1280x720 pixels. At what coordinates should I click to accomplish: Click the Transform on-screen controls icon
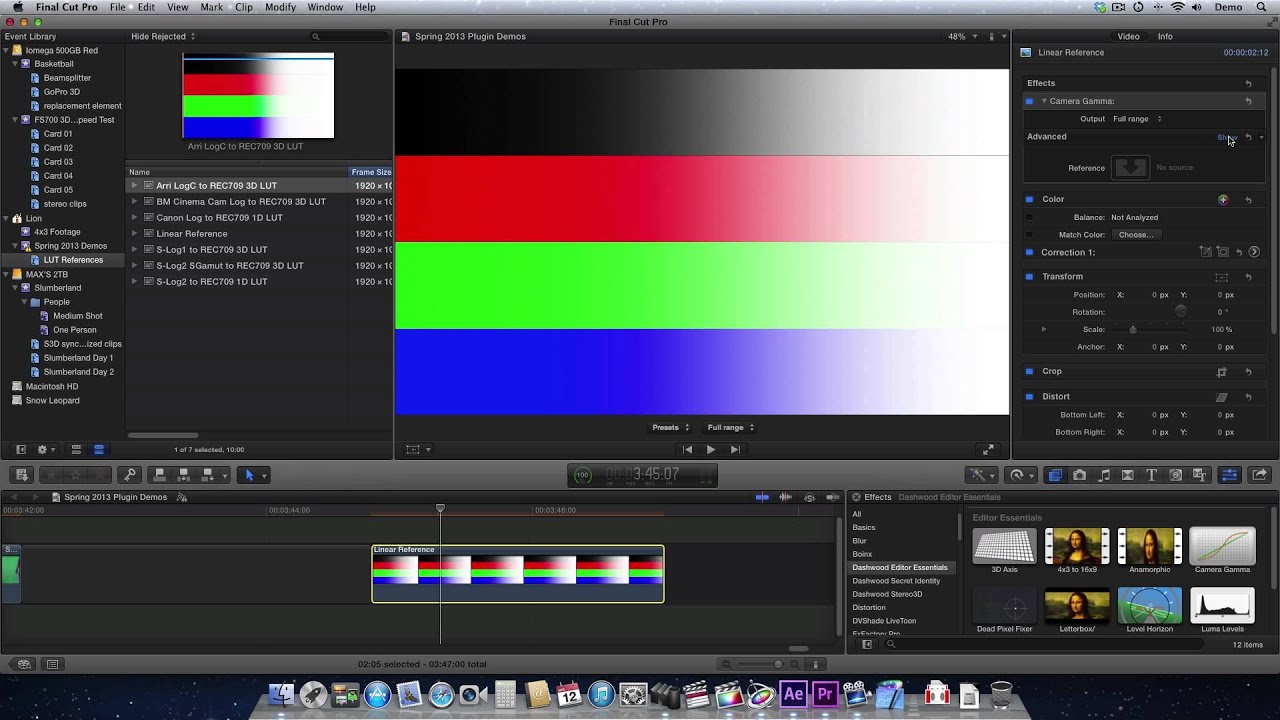pos(1221,277)
